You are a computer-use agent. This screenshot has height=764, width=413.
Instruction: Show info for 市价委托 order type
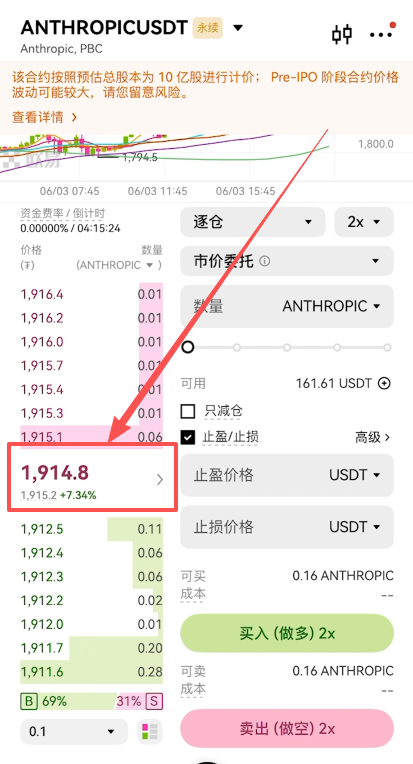pos(264,261)
